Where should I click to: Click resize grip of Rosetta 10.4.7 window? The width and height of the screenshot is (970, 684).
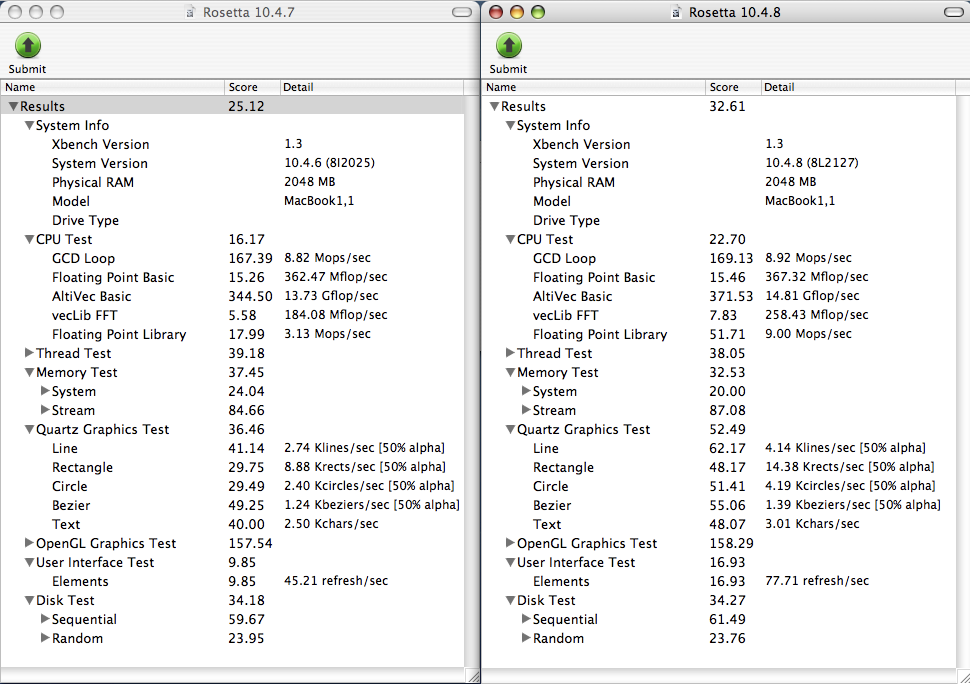473,677
